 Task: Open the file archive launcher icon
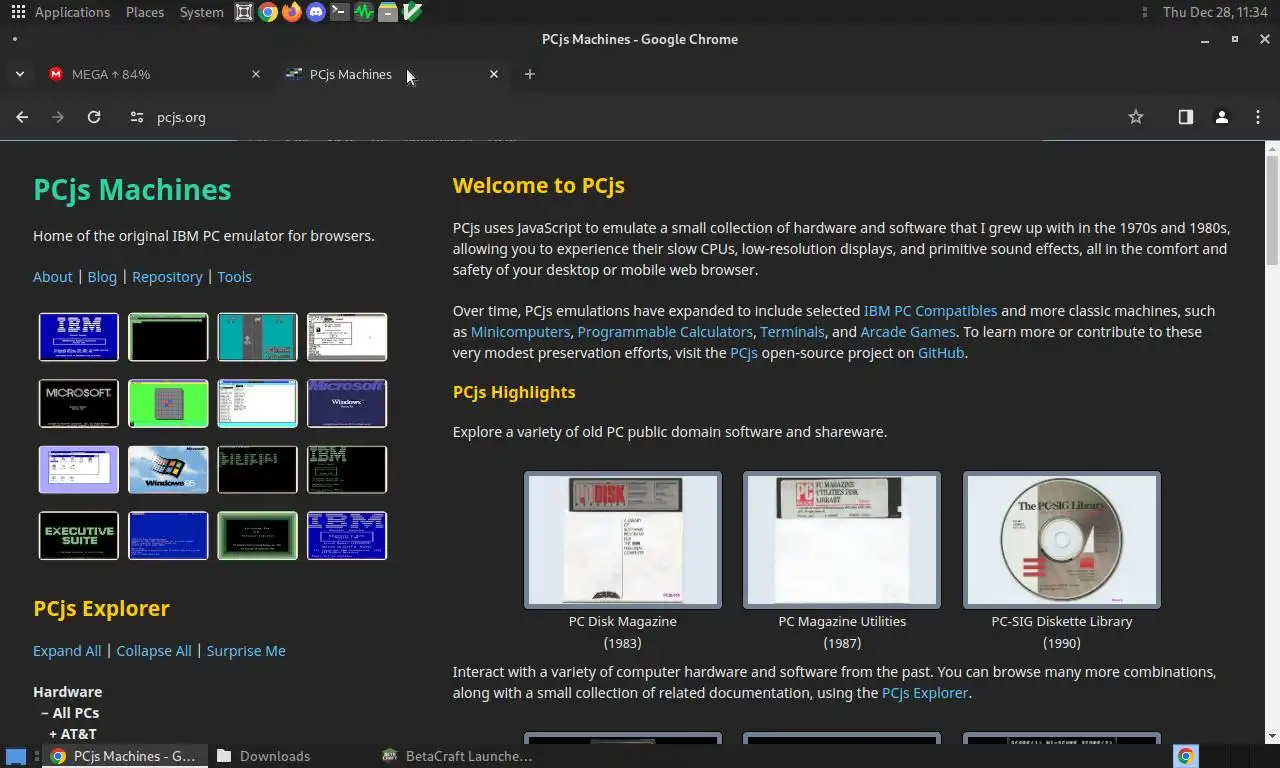[387, 12]
